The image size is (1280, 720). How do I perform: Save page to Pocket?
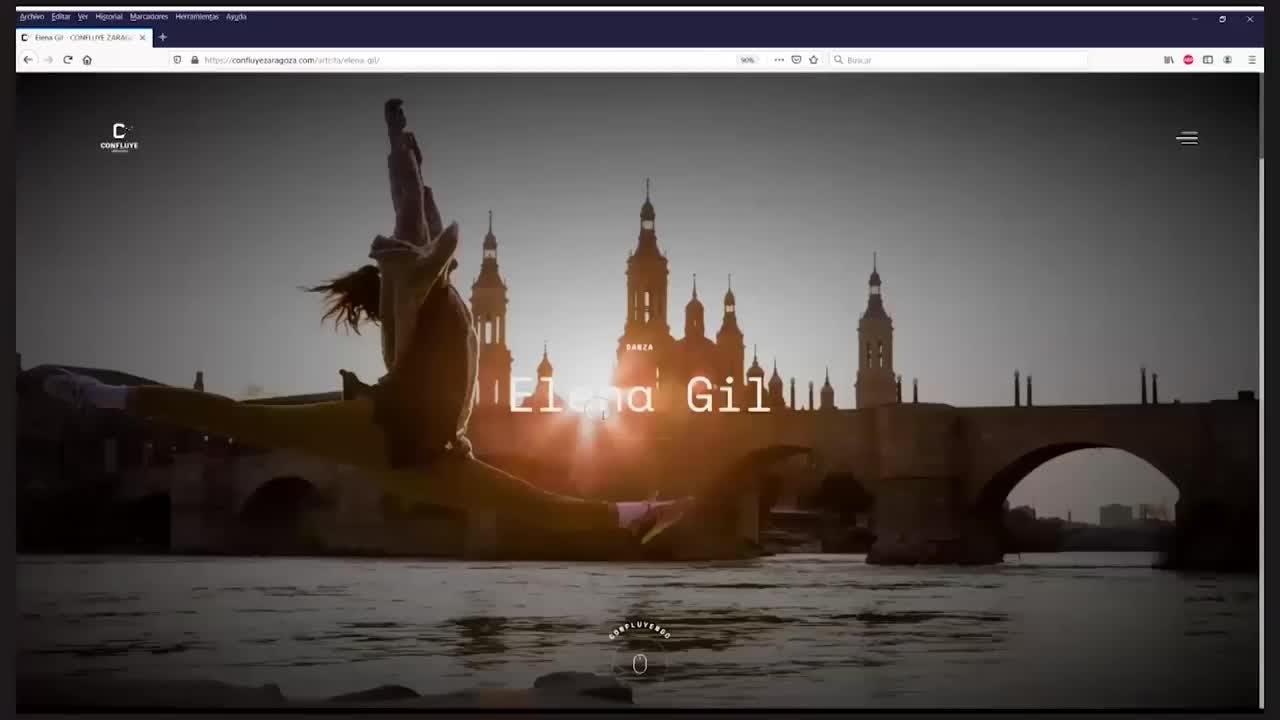(x=796, y=60)
